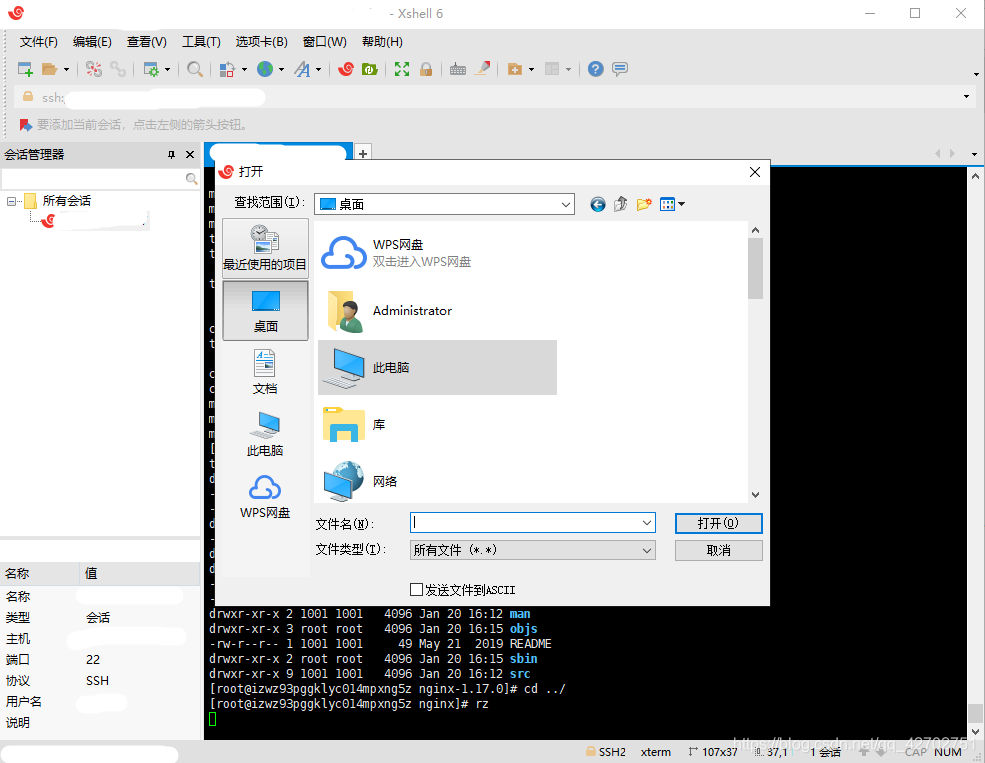985x763 pixels.
Task: Open the 文件(F) menu
Action: 38,41
